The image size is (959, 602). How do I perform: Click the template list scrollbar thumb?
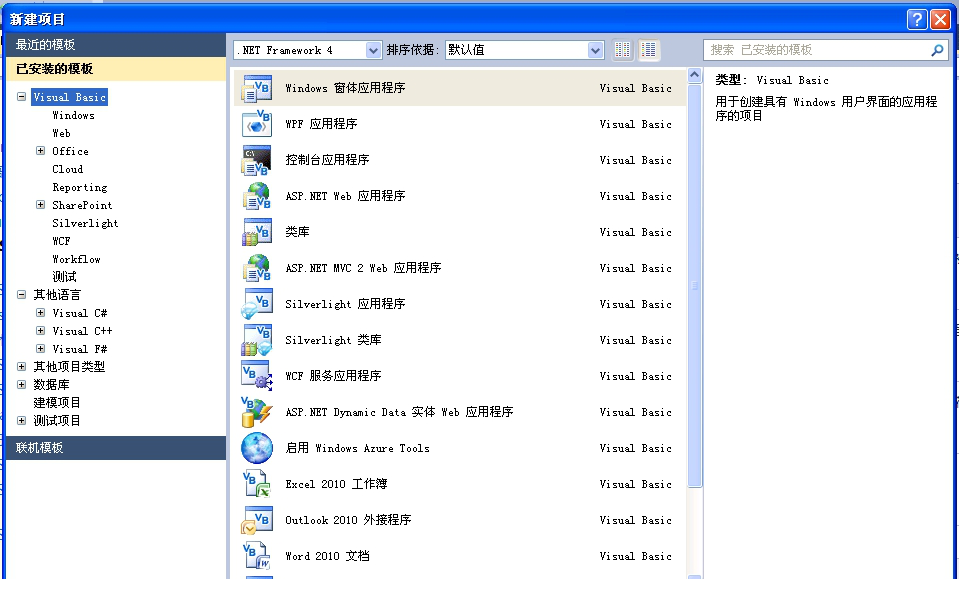pos(694,285)
